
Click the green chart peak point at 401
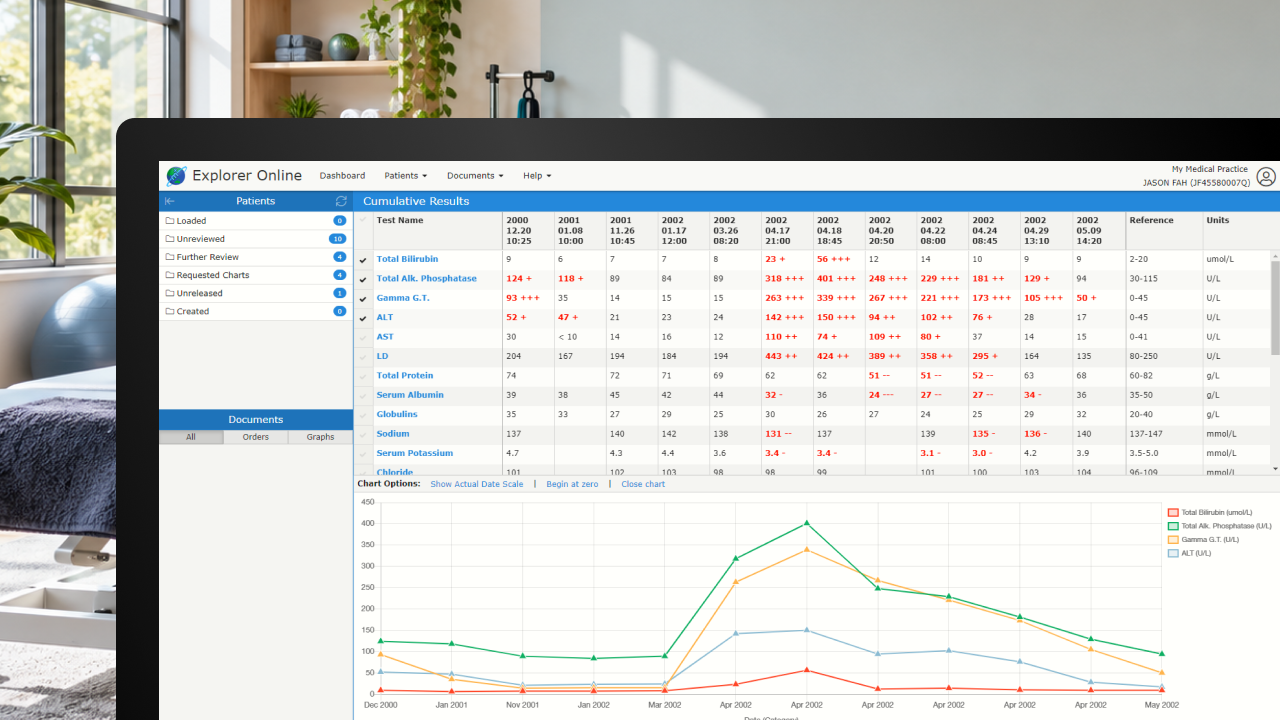[x=806, y=522]
